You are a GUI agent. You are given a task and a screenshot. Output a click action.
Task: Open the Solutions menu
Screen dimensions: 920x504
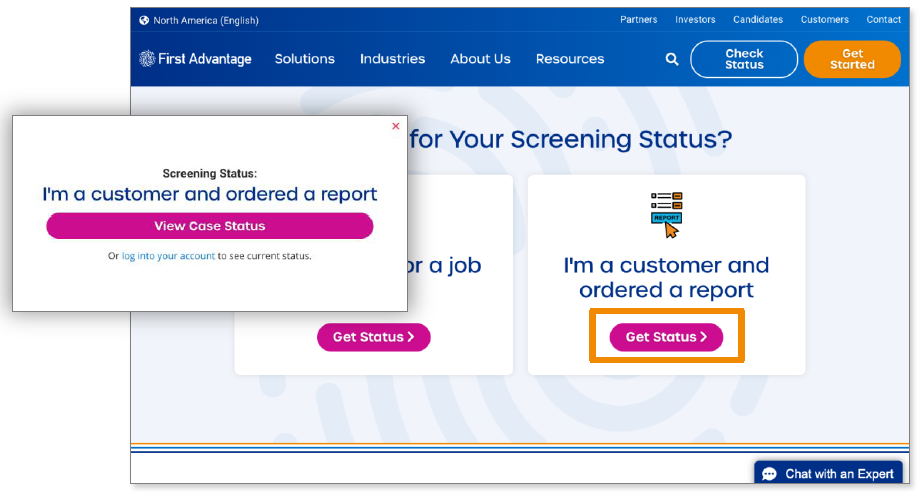click(305, 59)
